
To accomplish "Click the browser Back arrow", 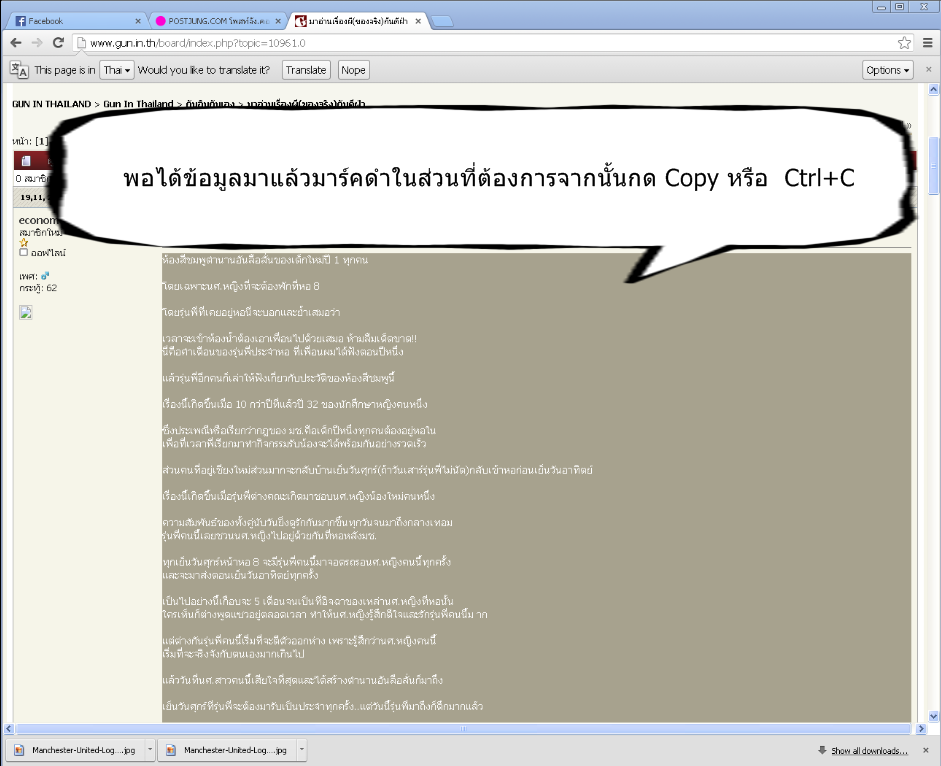I will point(16,43).
